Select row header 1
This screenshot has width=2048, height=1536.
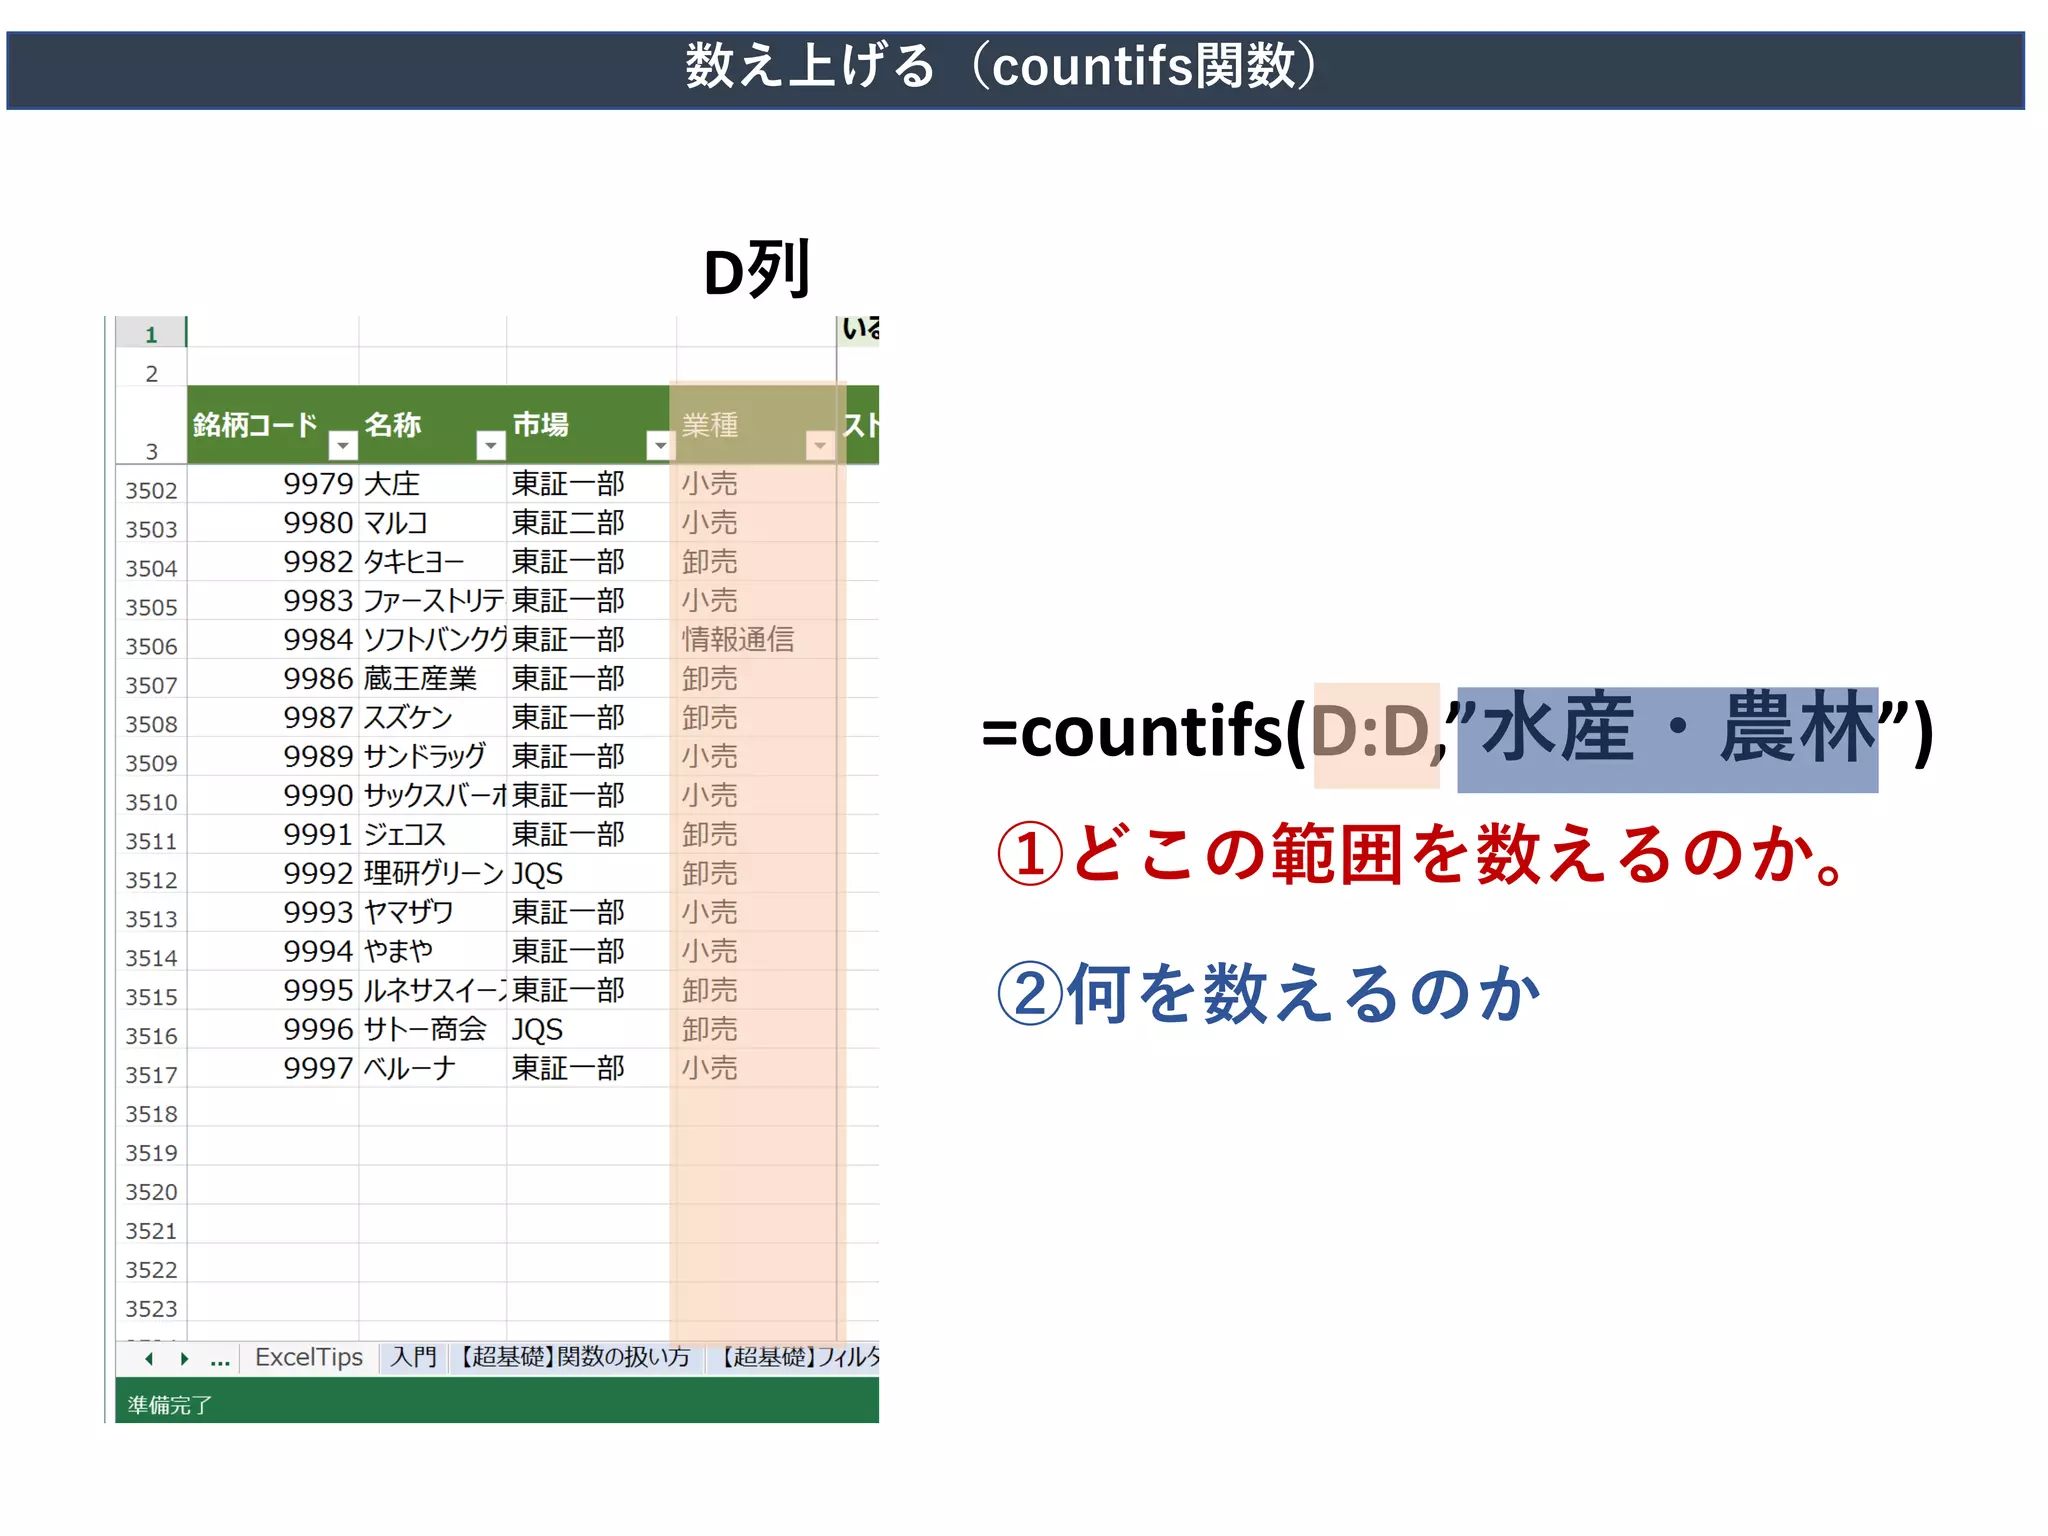coord(151,334)
